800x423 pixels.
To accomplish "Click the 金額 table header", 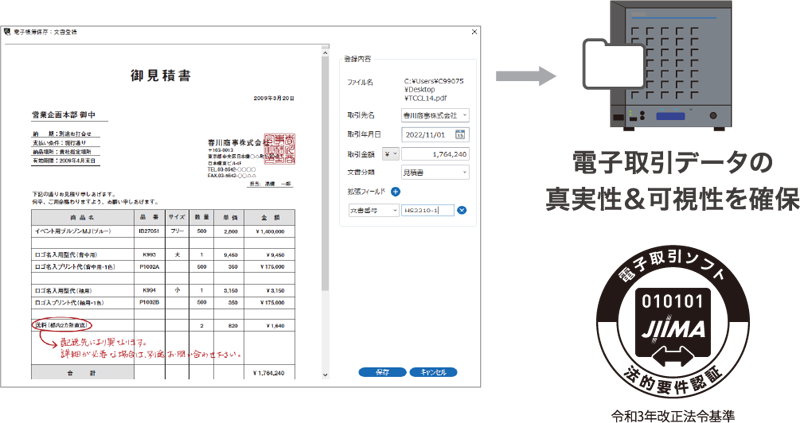I will 270,217.
